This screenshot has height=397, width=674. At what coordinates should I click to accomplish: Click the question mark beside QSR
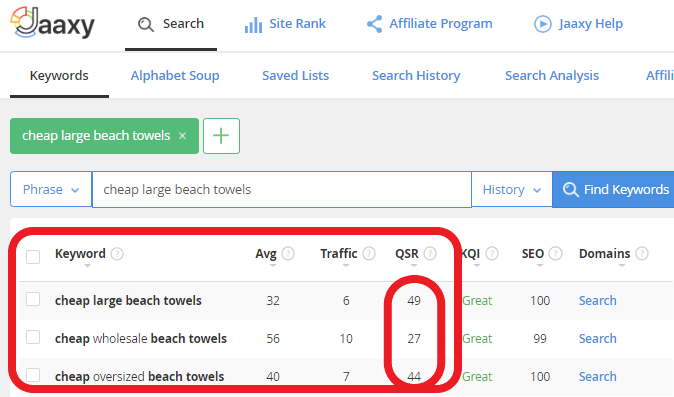click(430, 253)
